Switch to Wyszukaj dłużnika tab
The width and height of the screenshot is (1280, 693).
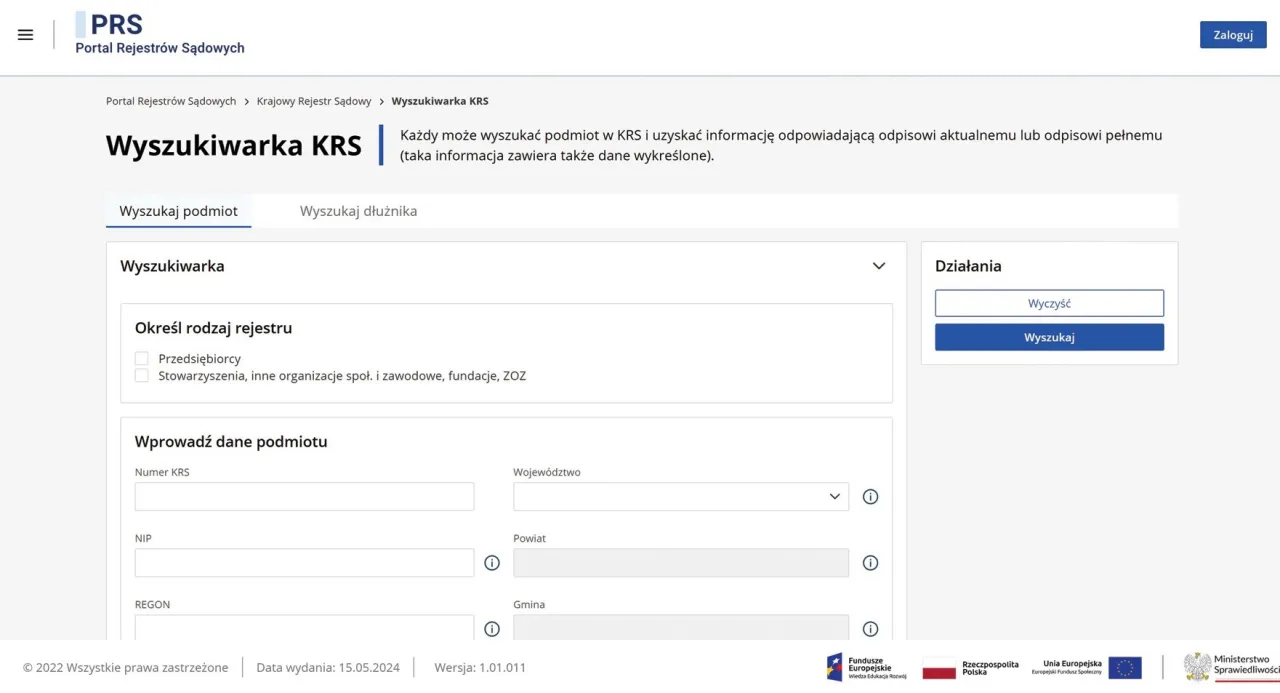click(x=358, y=211)
